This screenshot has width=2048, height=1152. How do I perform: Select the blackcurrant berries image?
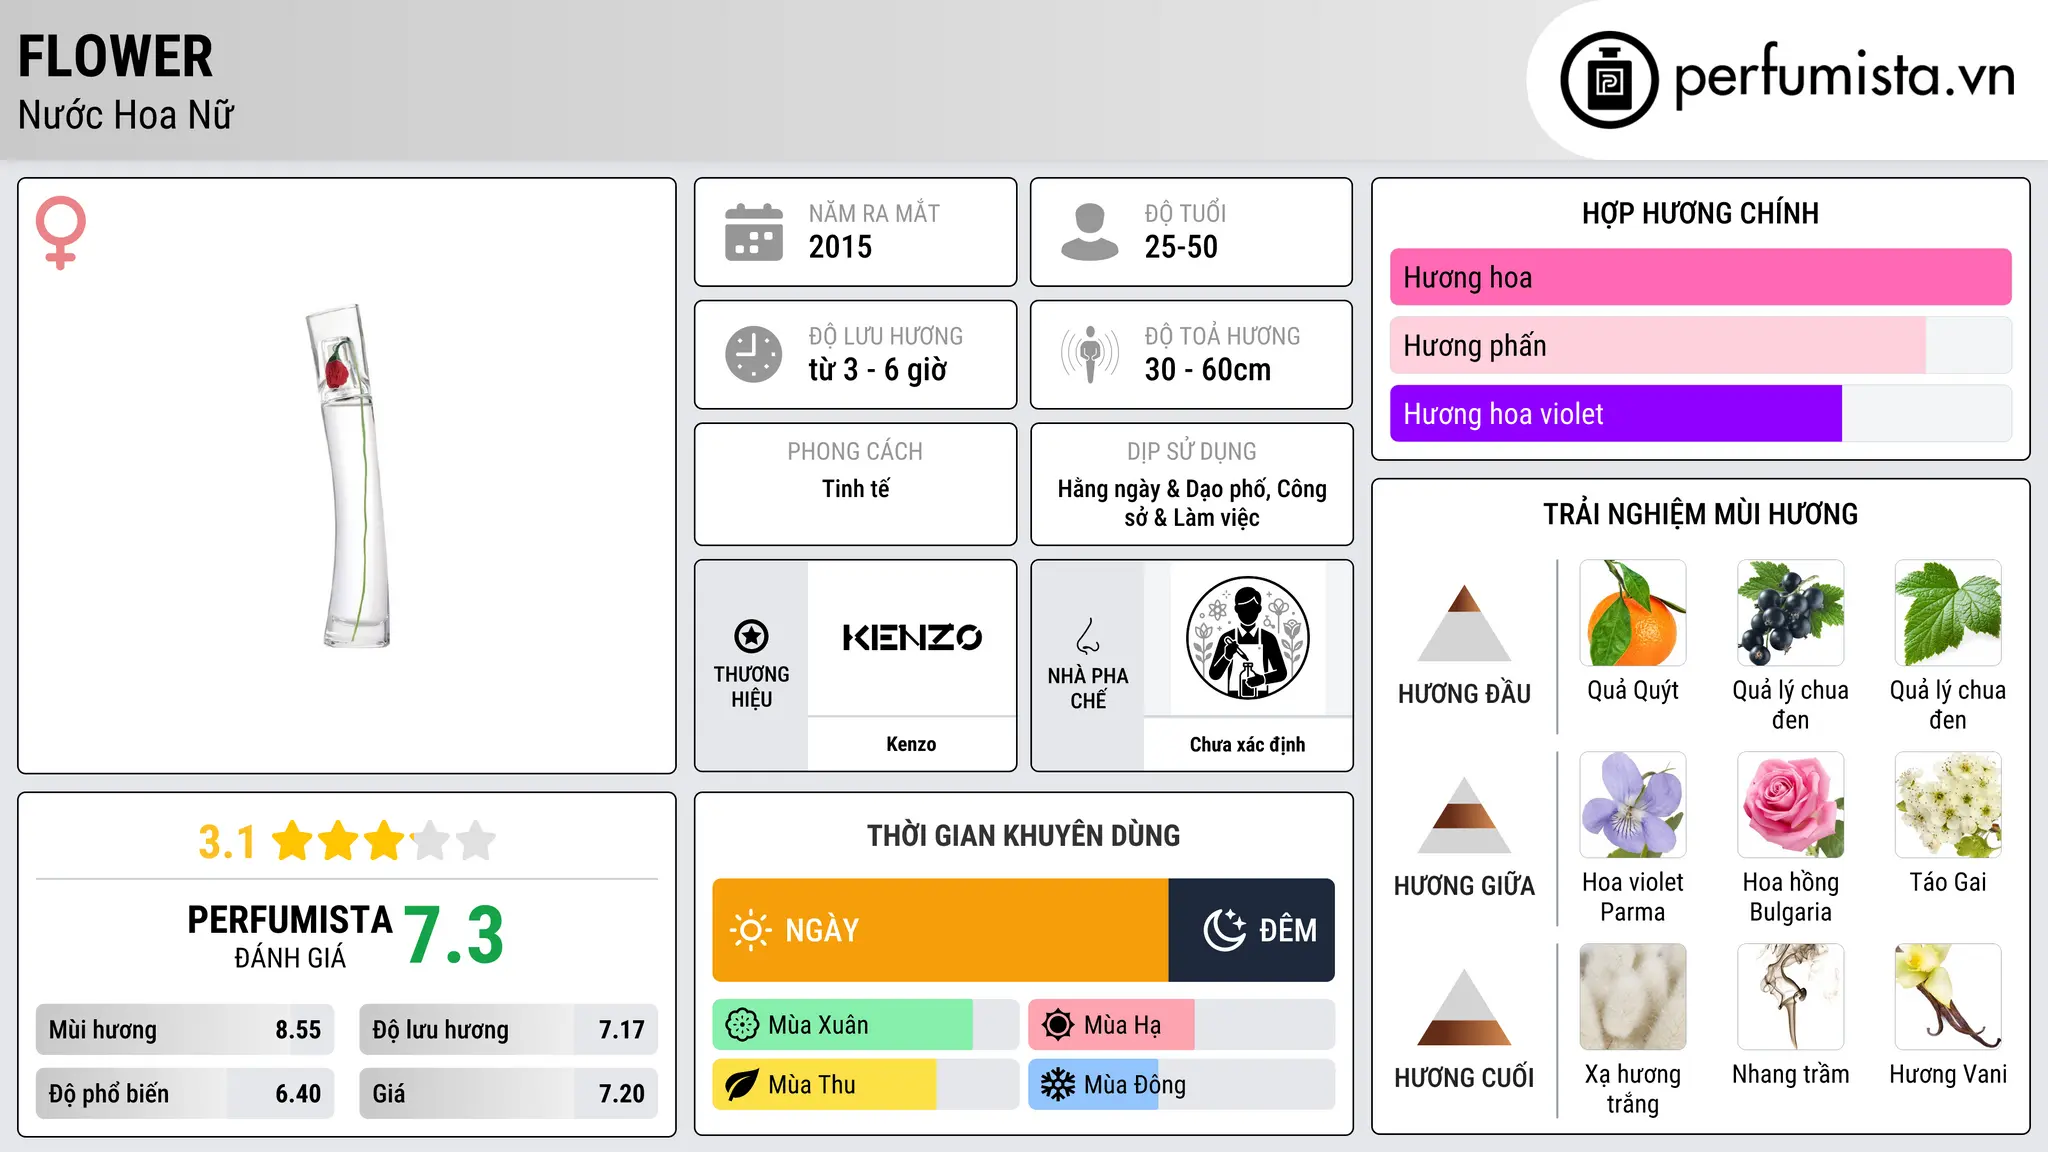[1790, 613]
